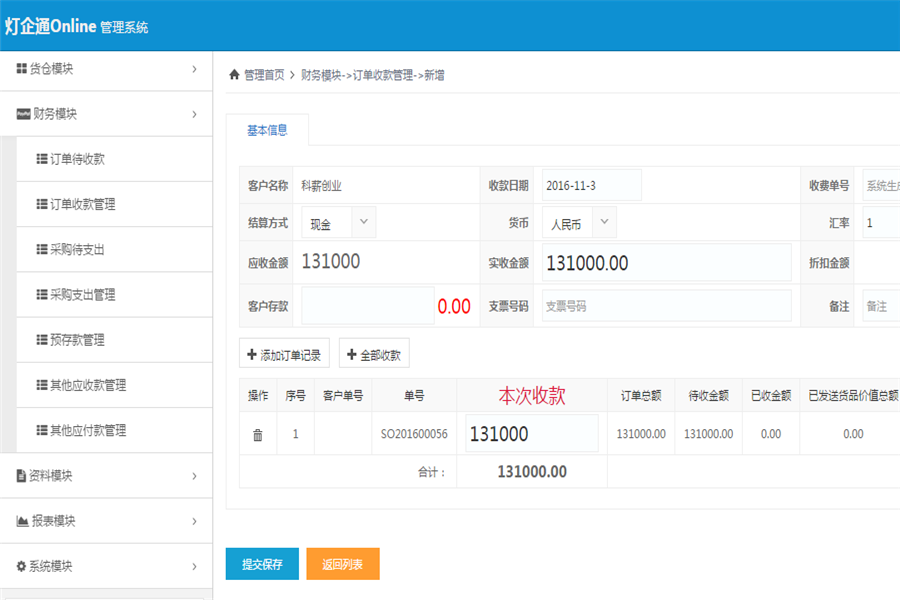Viewport: 900px width, 600px height.
Task: Click the list icon beside 预存款管理
Action: (42, 340)
